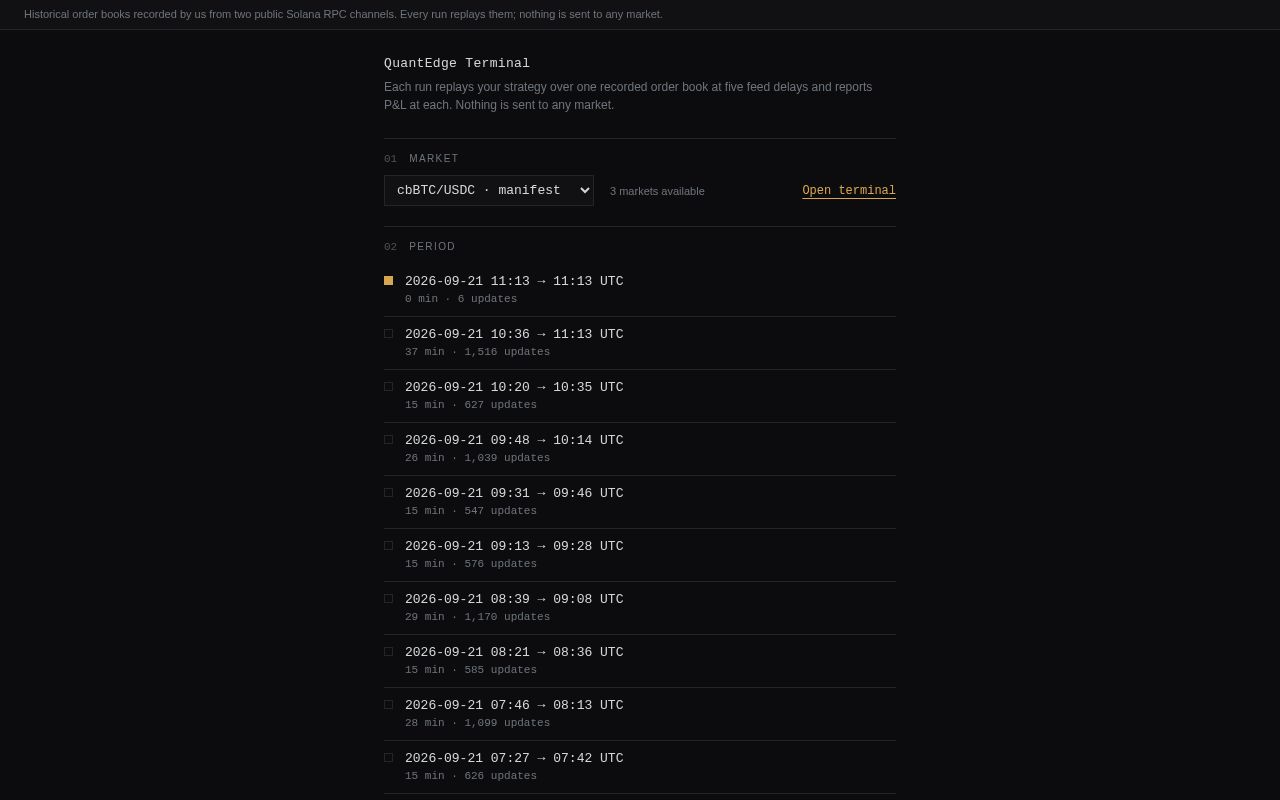Click the '15 min · 627 updates' detail text

pyautogui.click(x=471, y=405)
